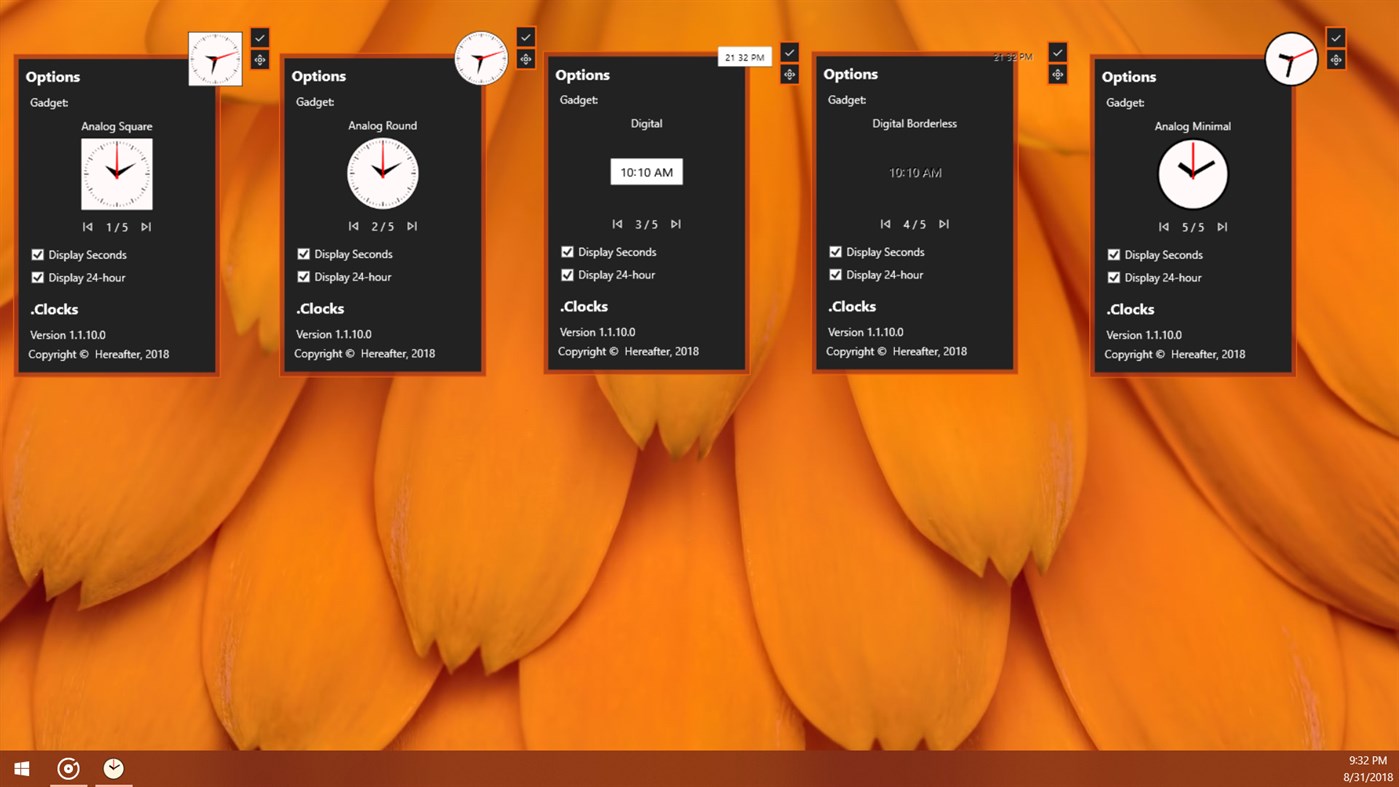This screenshot has width=1399, height=787.
Task: Click the checkmark icon on the Analog Minimal panel
Action: (x=1334, y=37)
